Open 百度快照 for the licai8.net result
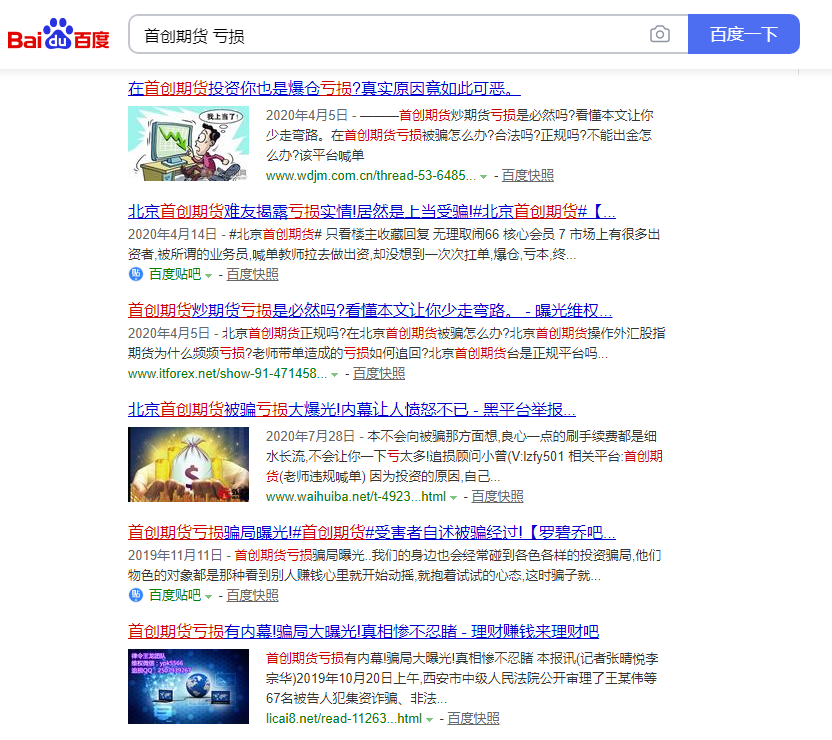The image size is (832, 740). tap(473, 718)
